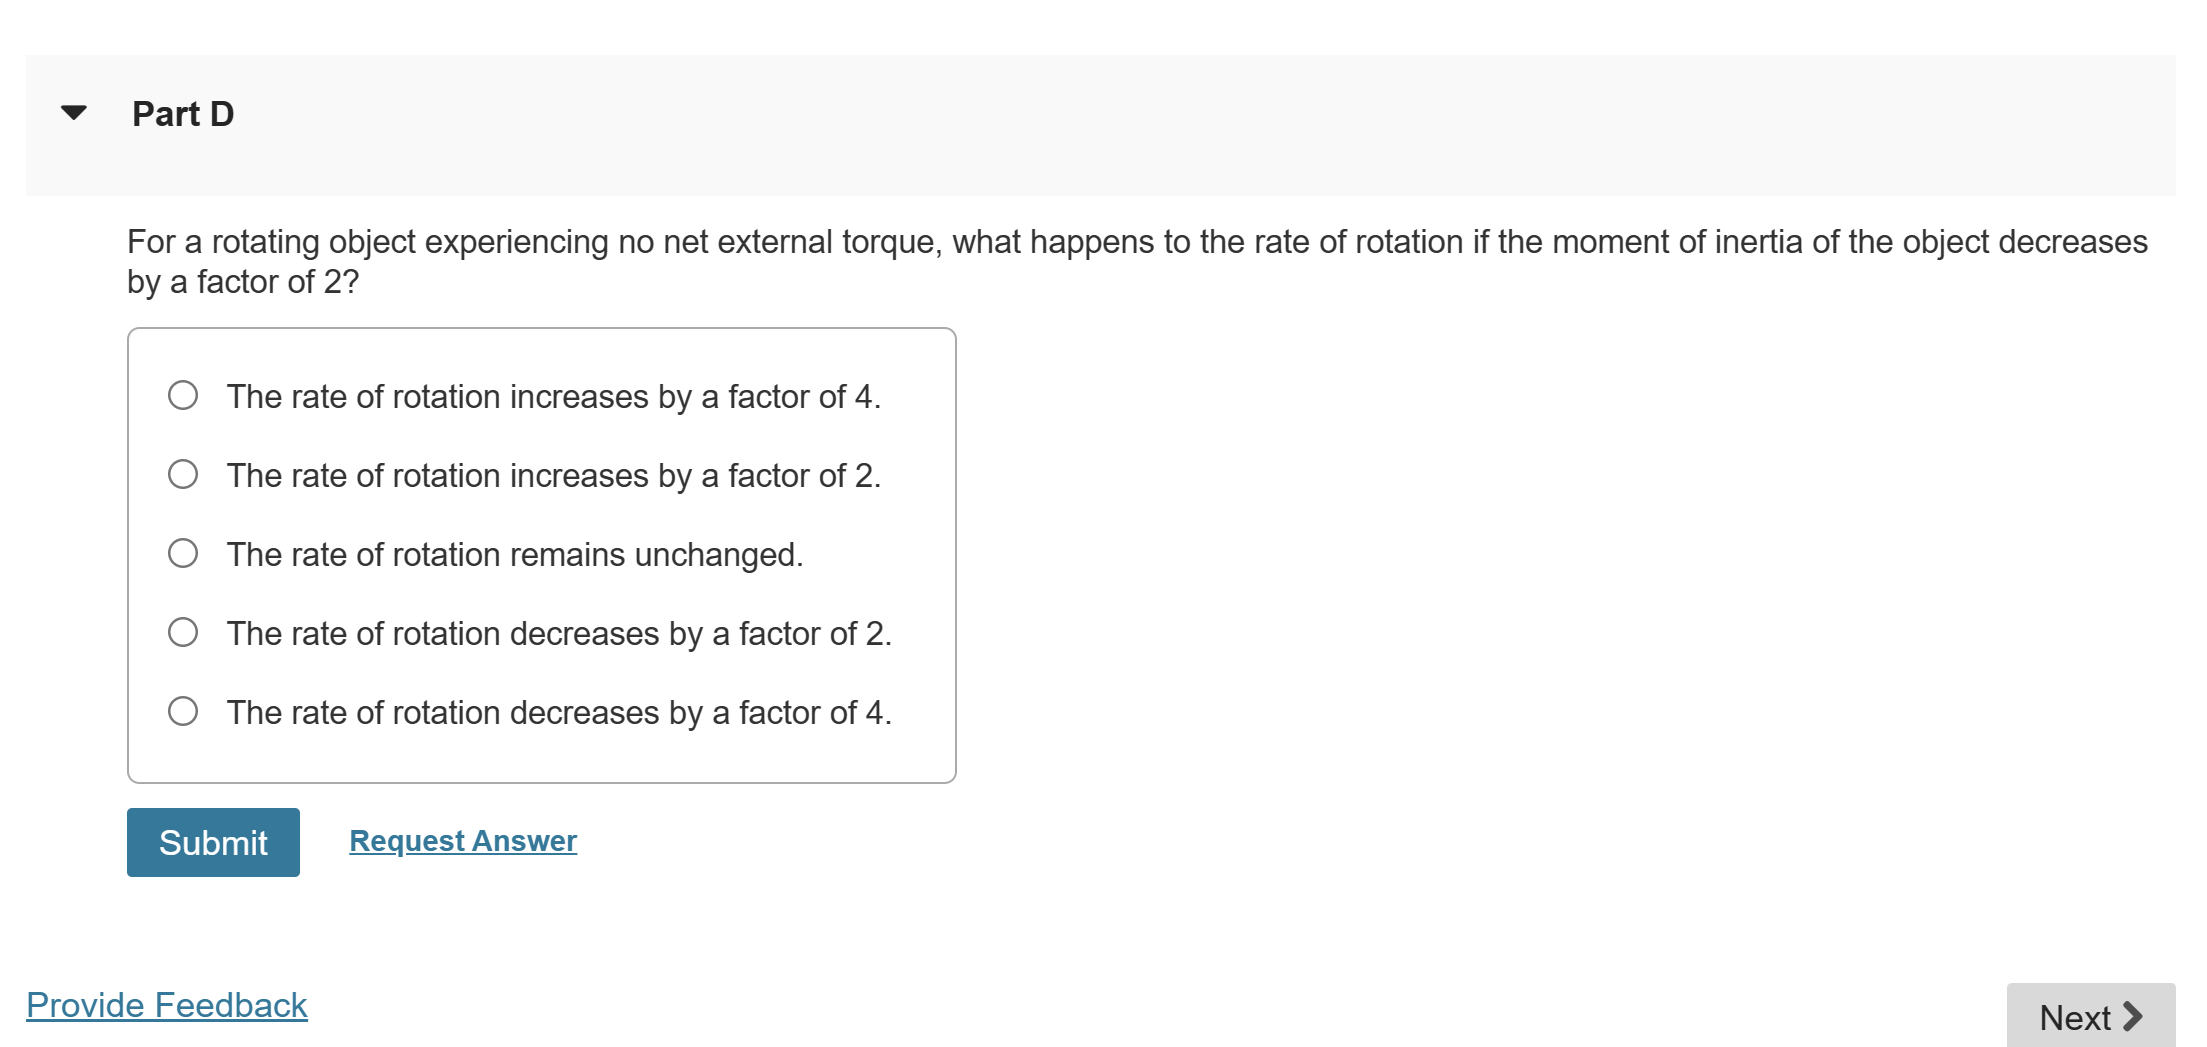Click the answer choices box border
Viewport: 2207px width, 1047px height.
542,330
